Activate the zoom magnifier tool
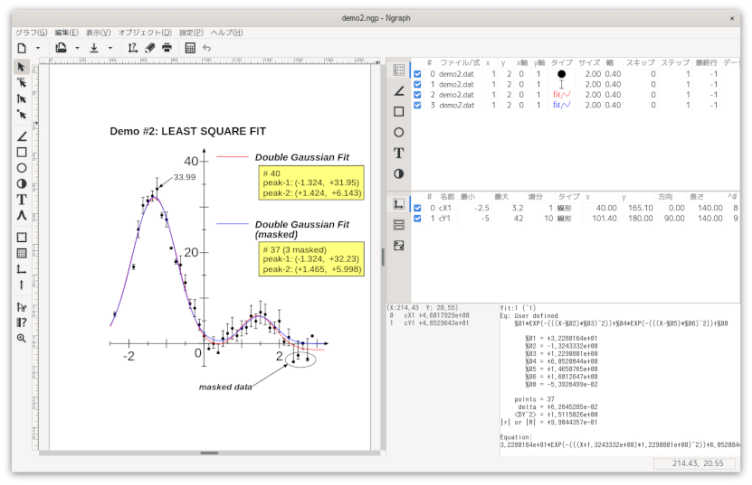Screen dimensions: 752x485 tap(21, 338)
